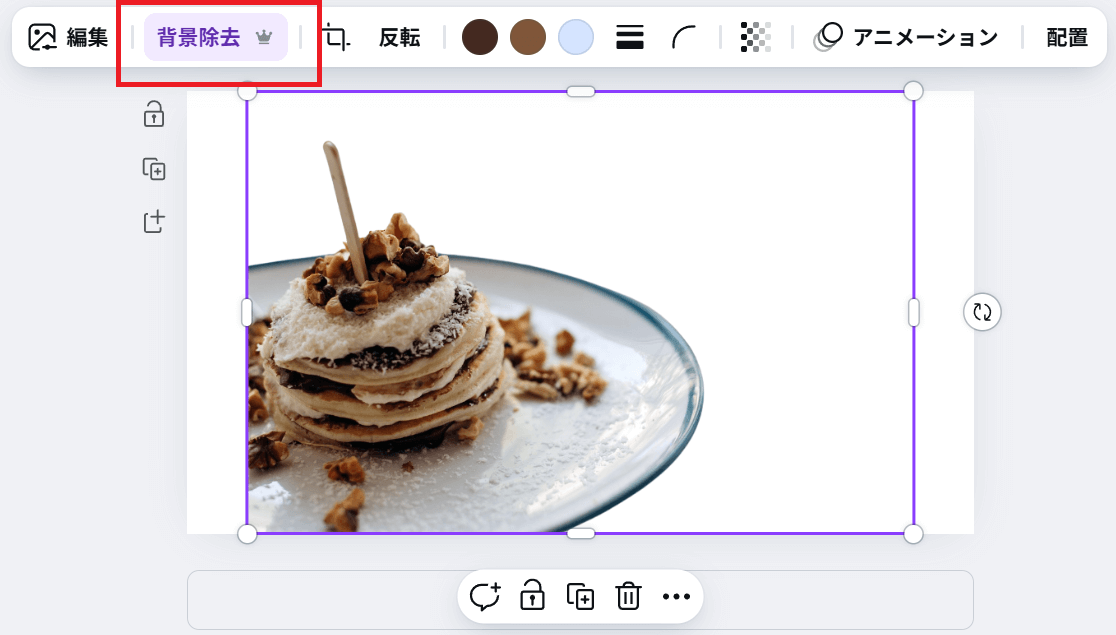Expand the more options ellipsis menu

[676, 597]
